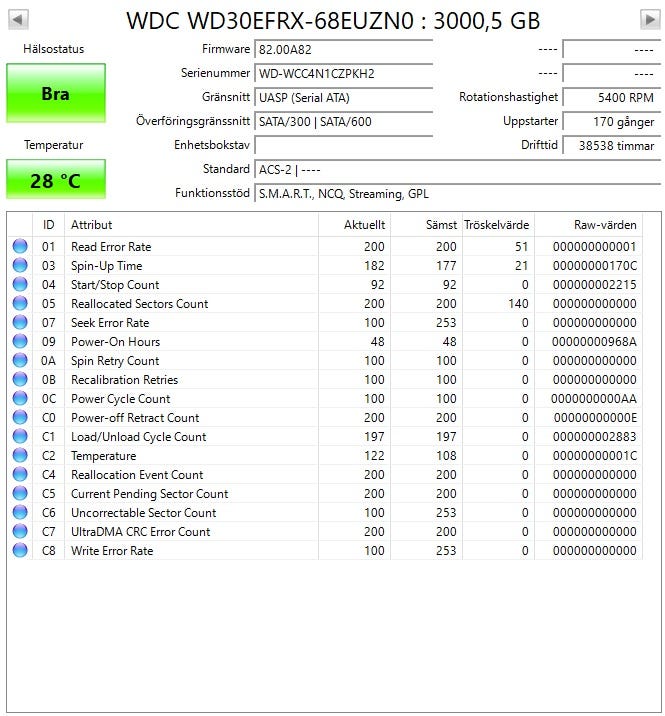Select the status orb for UltraDMA CRC Error Count

coord(20,532)
